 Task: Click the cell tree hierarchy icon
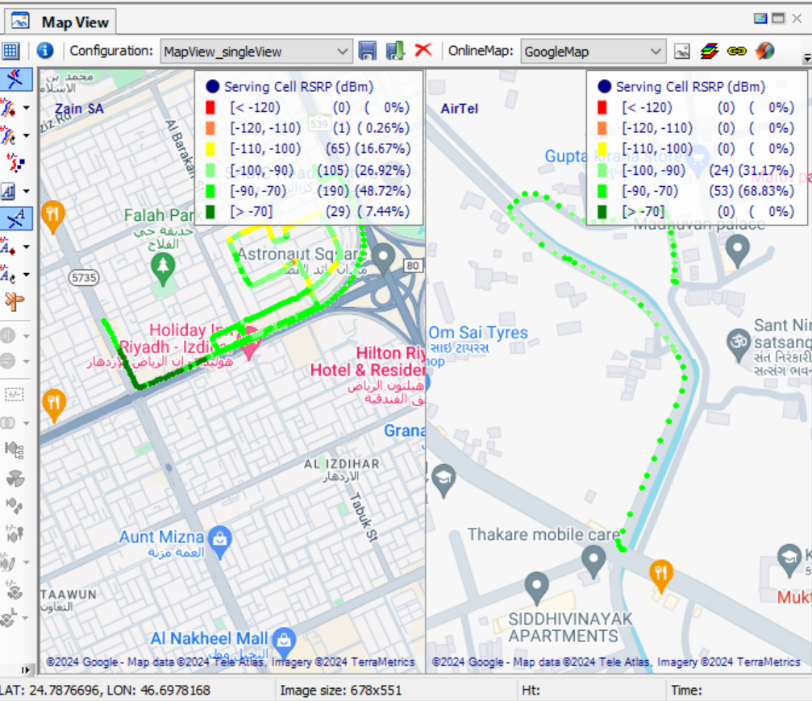14,450
